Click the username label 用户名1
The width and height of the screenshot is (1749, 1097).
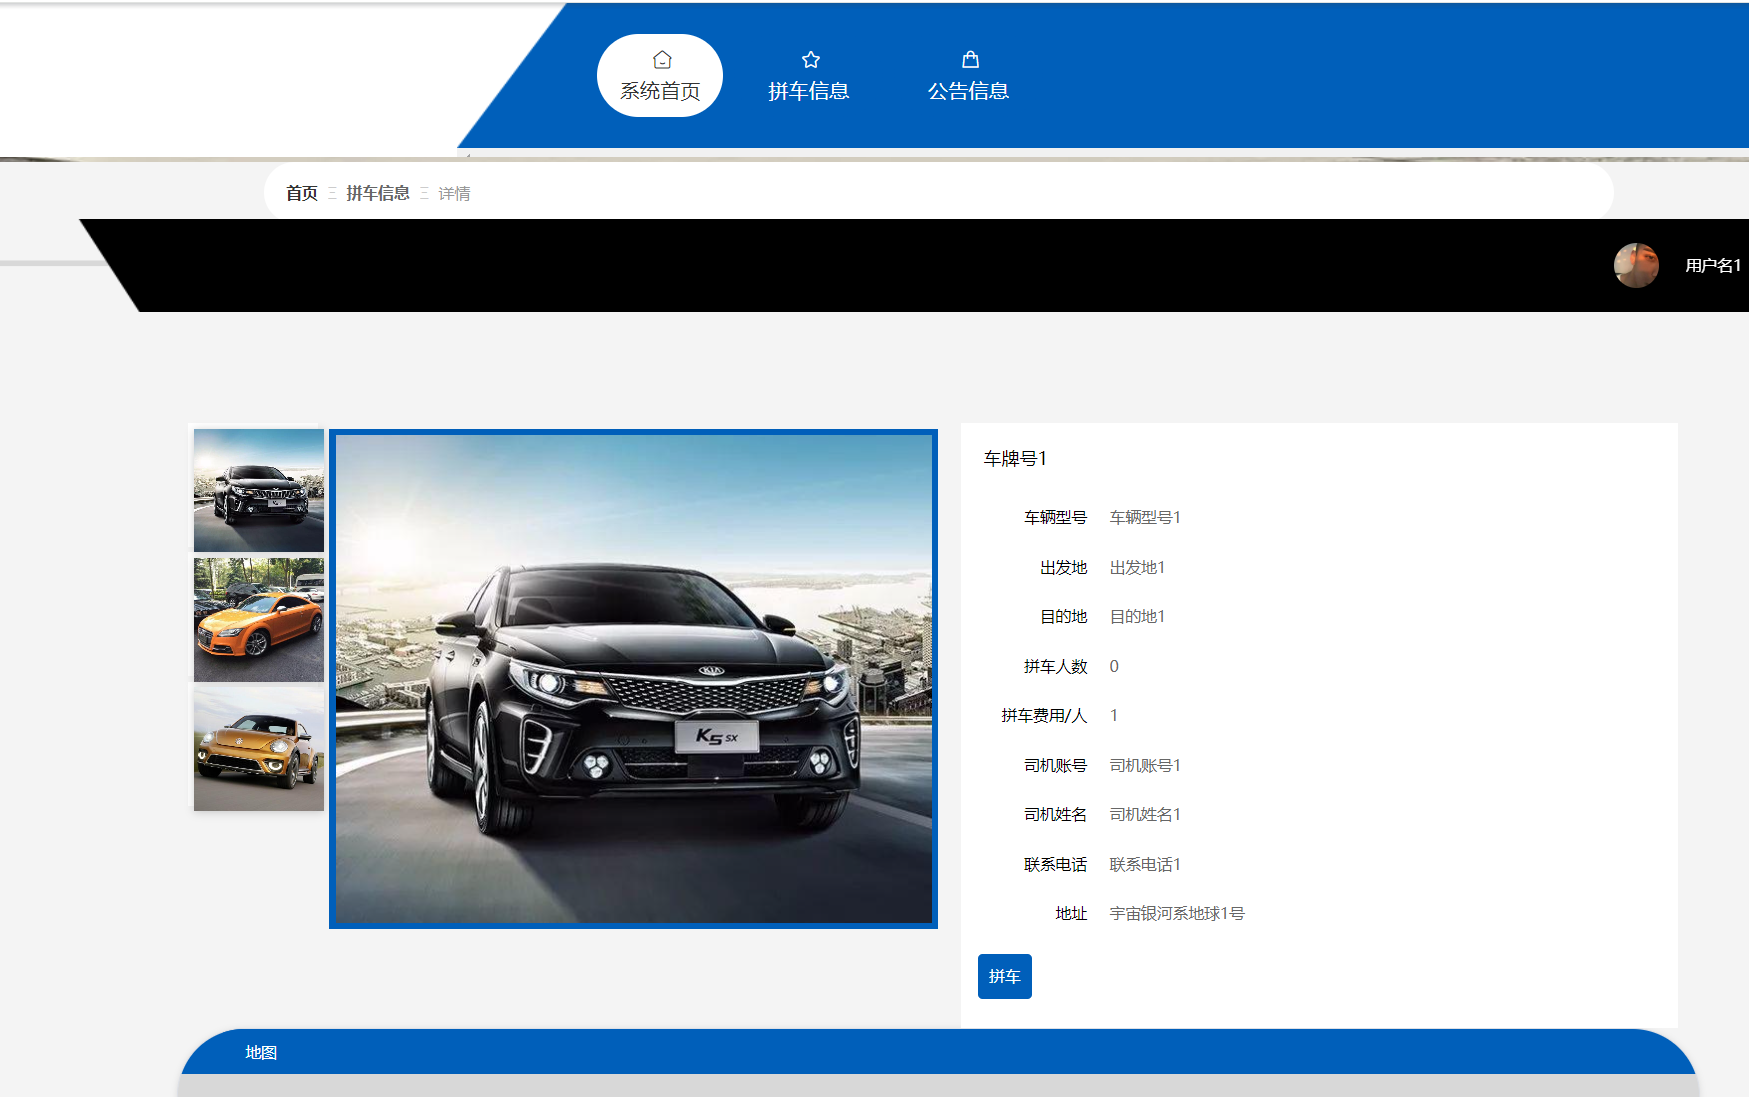pos(1710,266)
